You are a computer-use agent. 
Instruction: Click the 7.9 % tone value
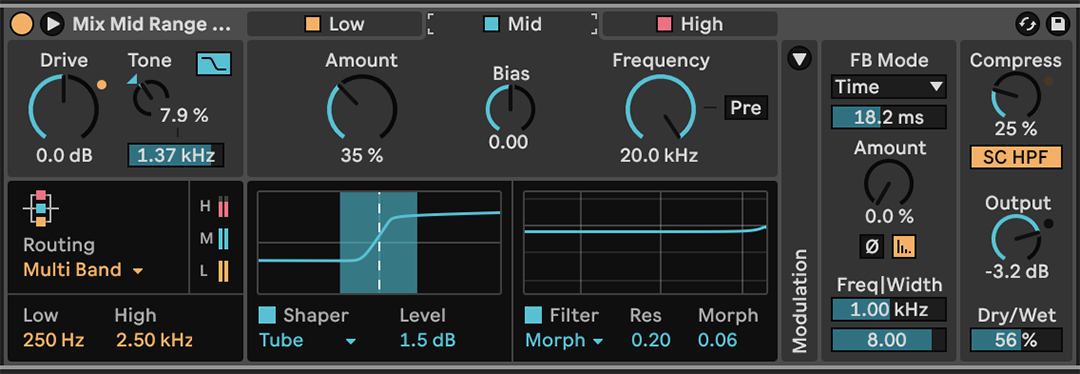(184, 115)
